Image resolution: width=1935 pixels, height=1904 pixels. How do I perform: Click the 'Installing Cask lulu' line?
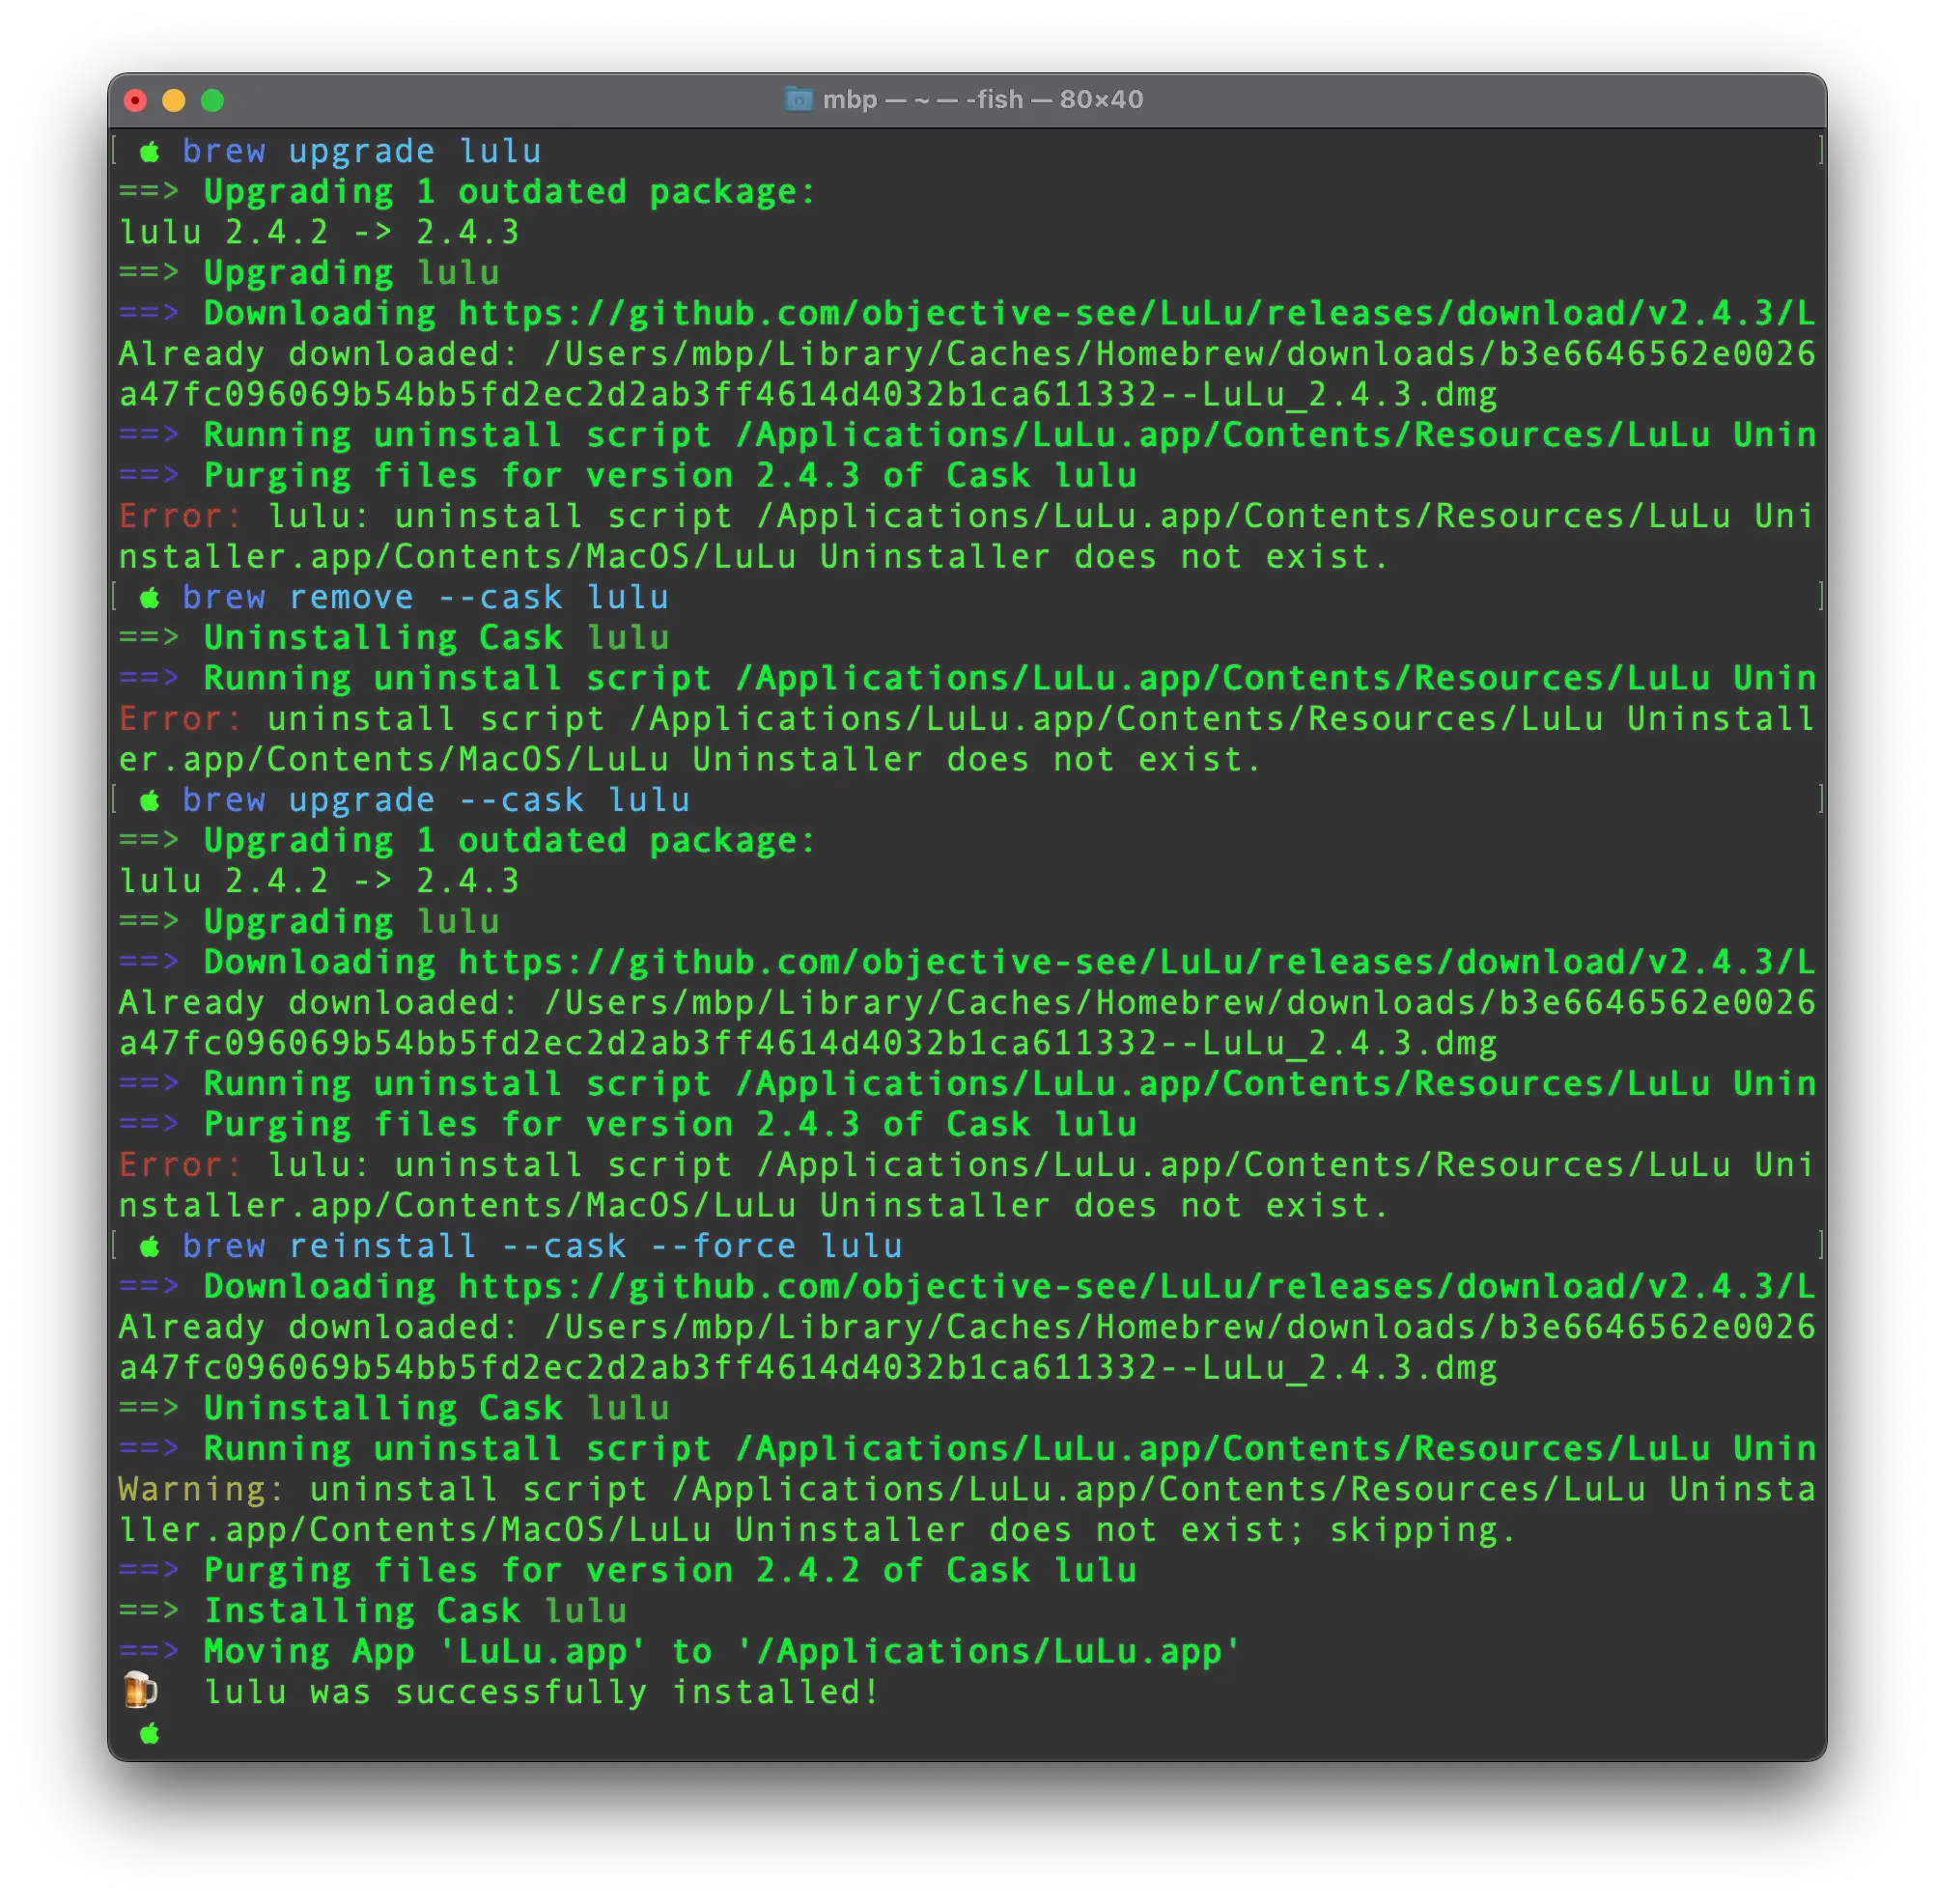[x=415, y=1611]
